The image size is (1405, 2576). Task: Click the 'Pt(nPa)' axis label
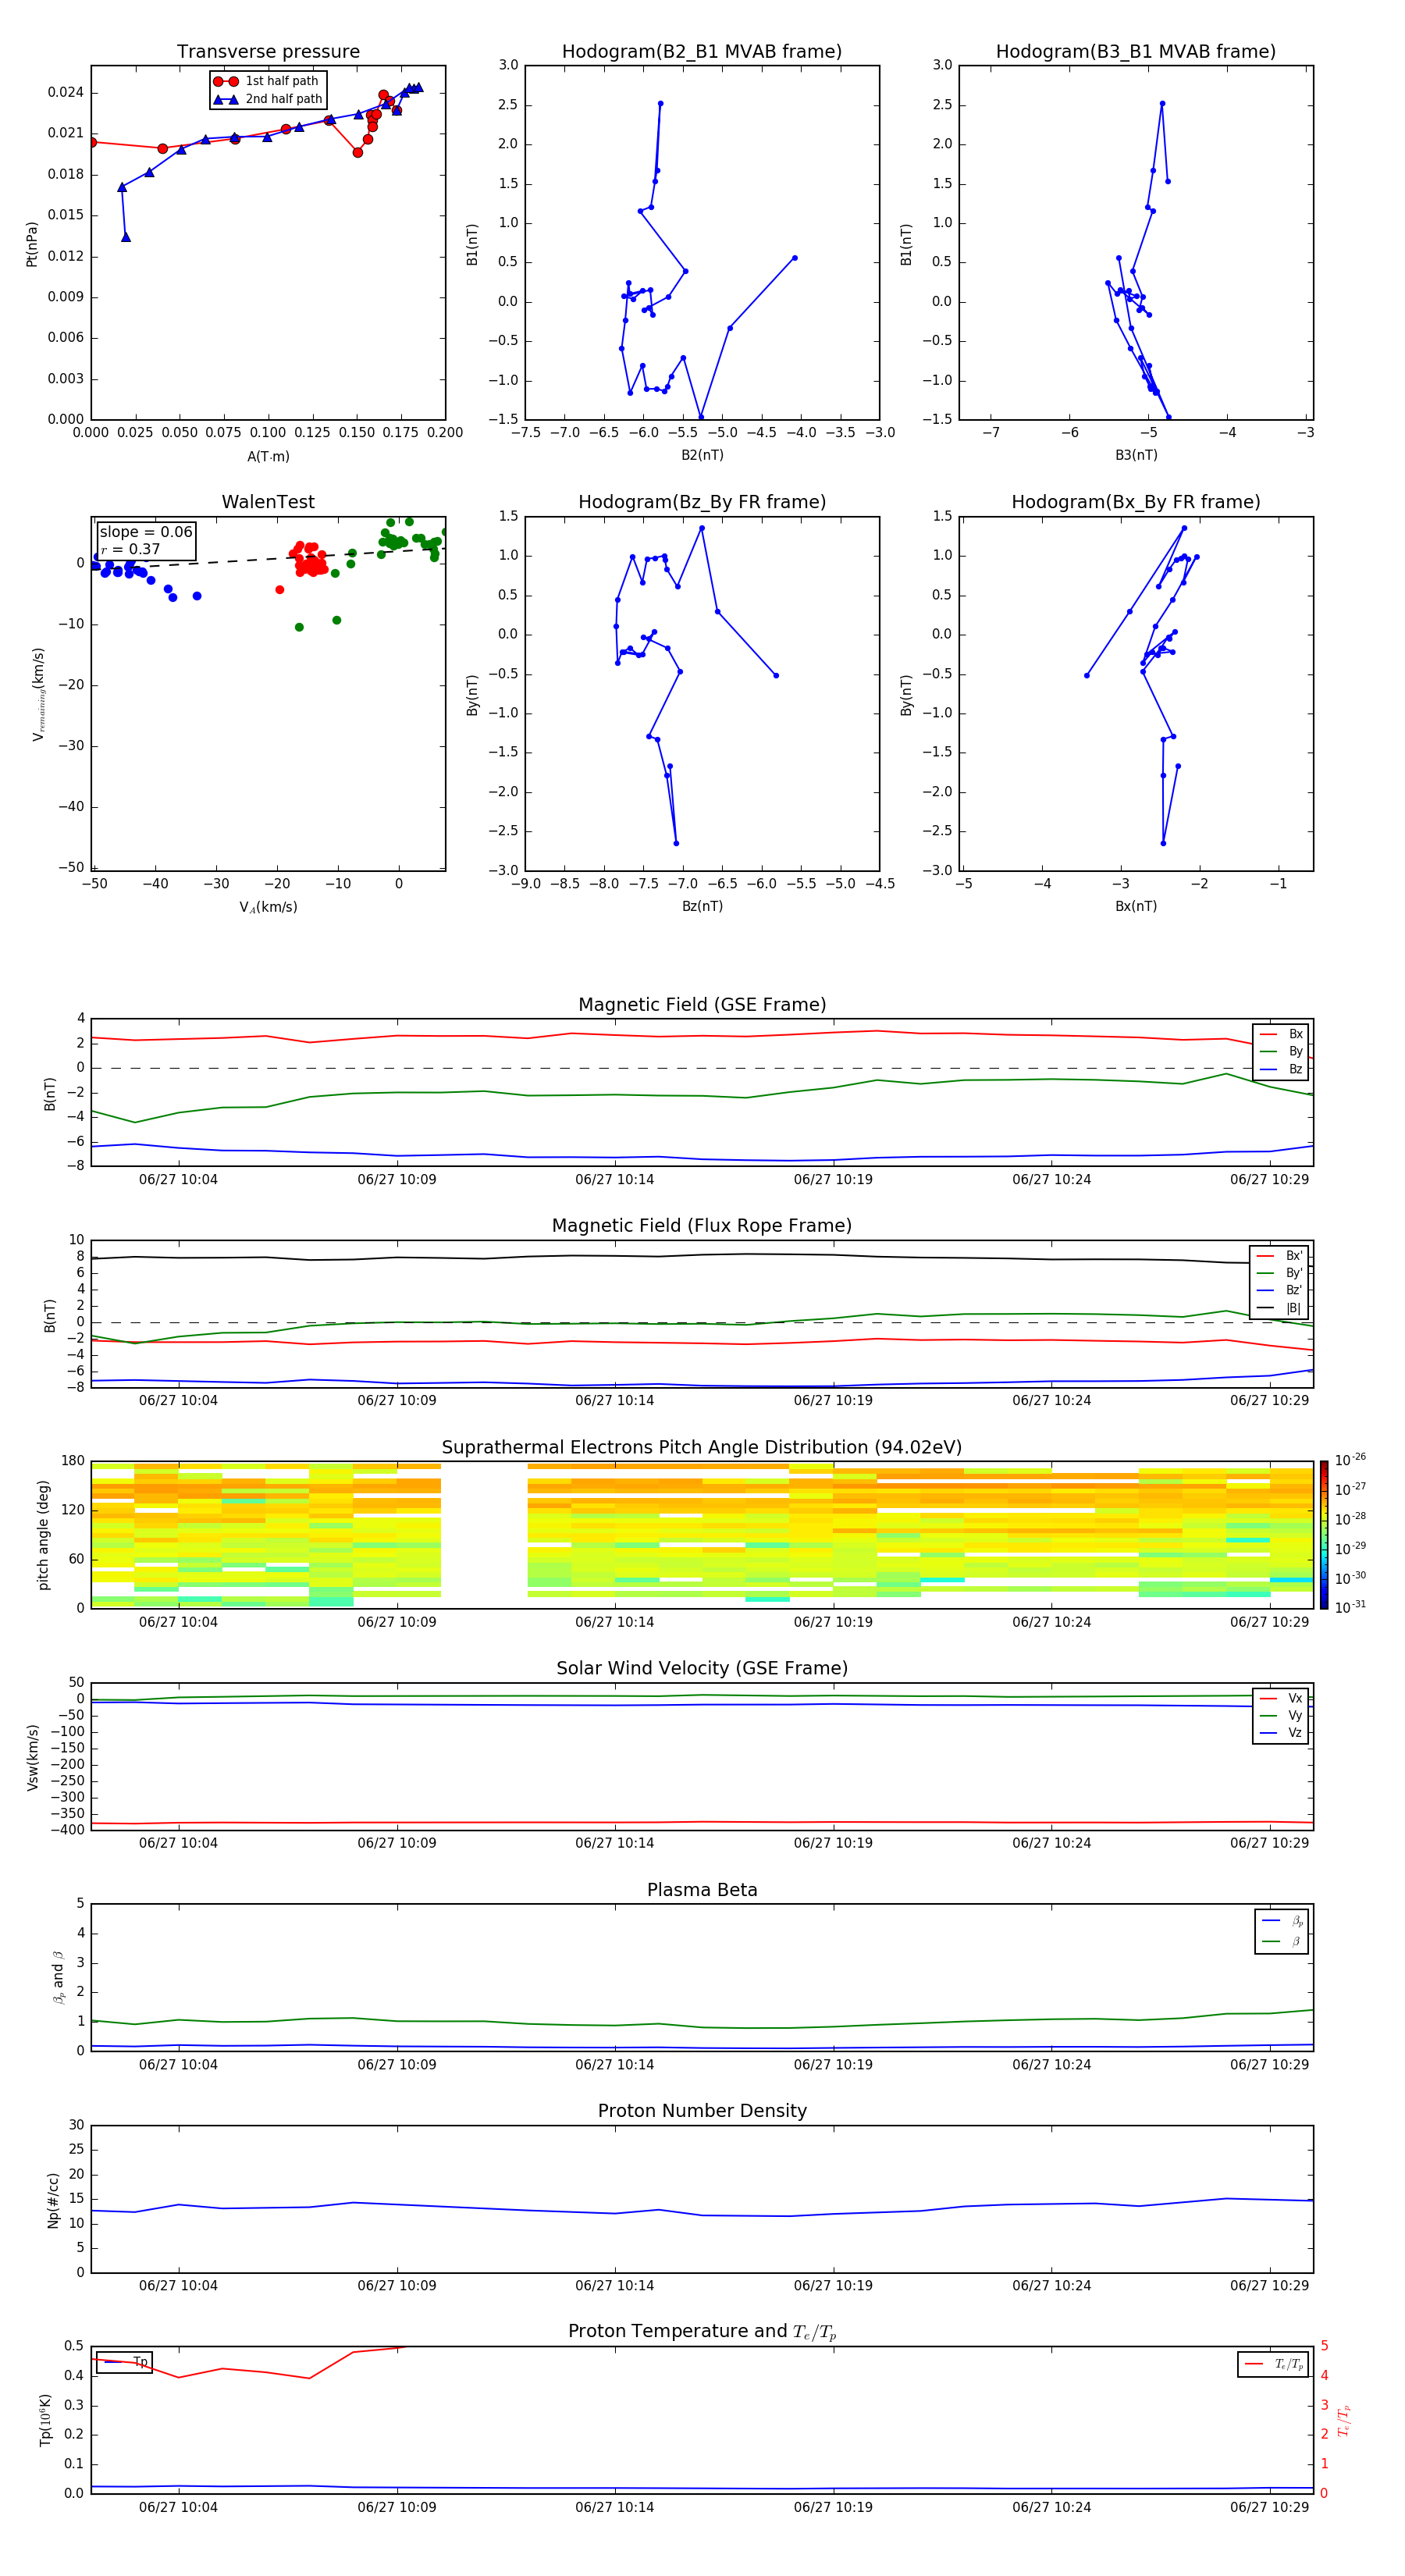(x=32, y=244)
